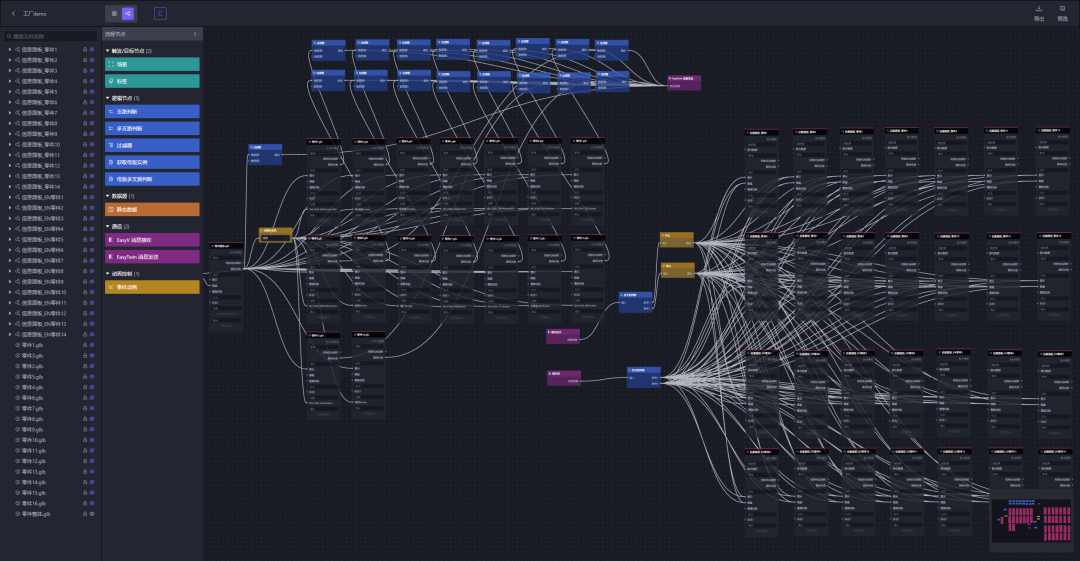Click the component name search field
The height and width of the screenshot is (561, 1080).
point(50,36)
